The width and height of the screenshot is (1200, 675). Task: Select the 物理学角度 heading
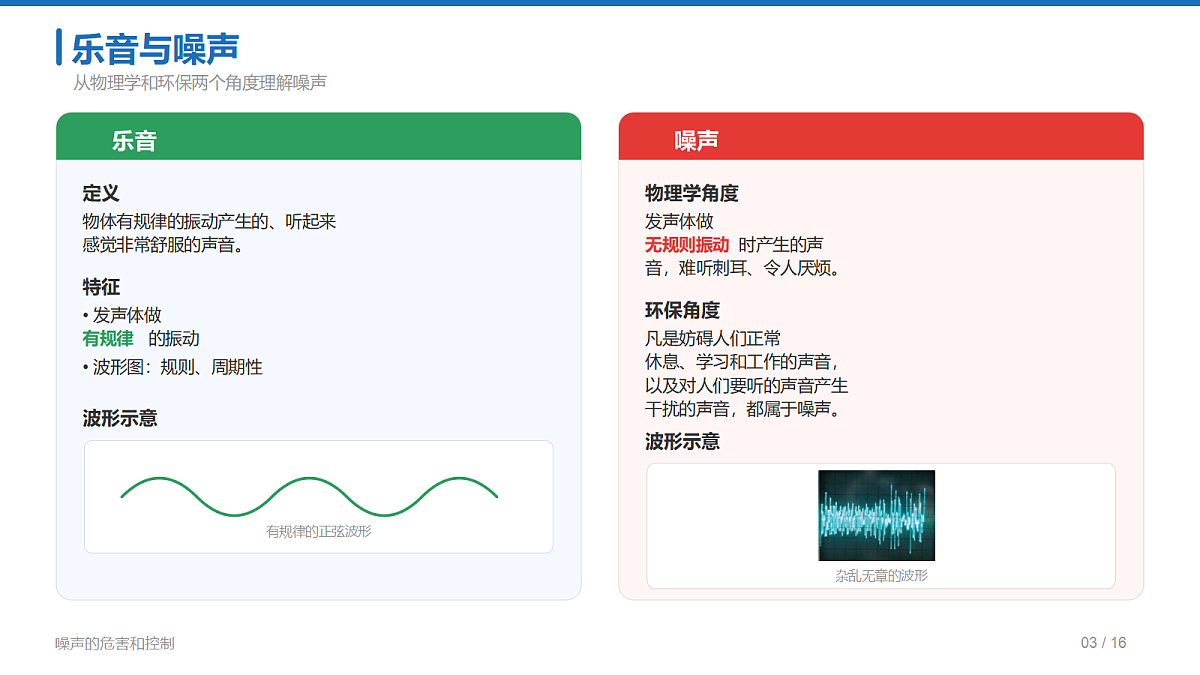tap(692, 193)
